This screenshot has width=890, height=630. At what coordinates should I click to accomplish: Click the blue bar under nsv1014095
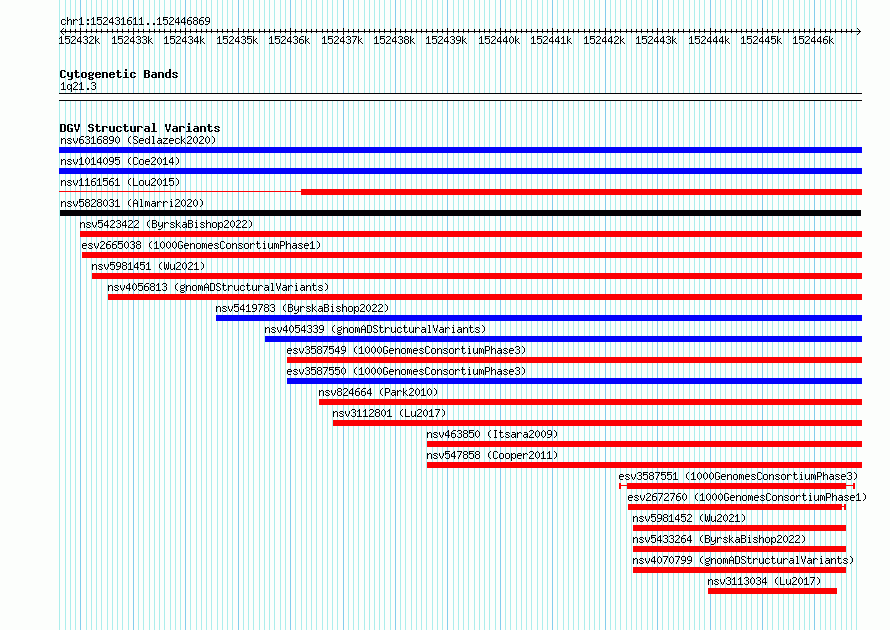[460, 171]
